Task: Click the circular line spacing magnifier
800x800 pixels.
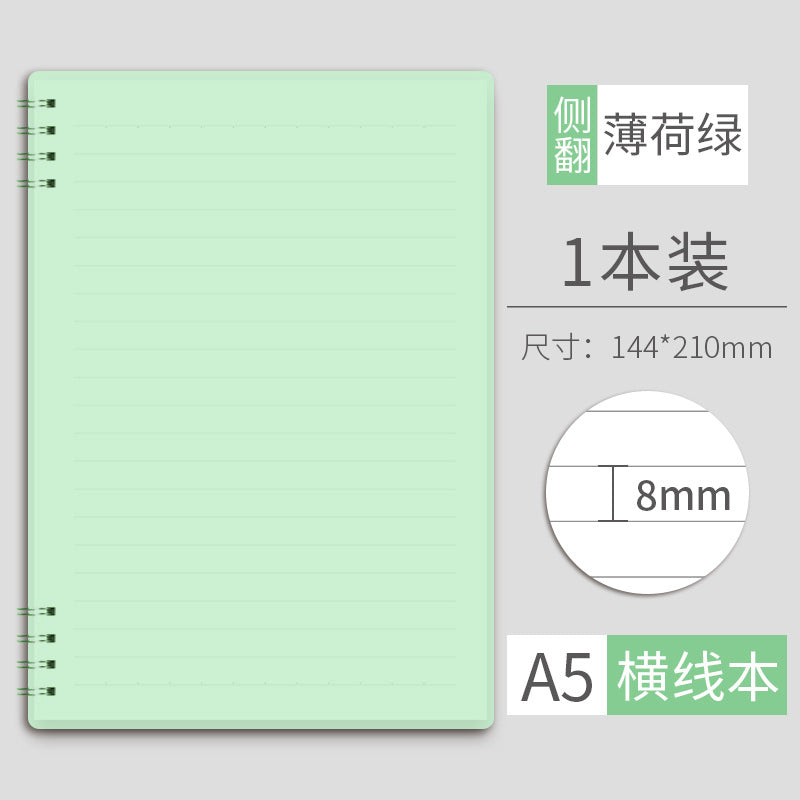Action: 647,492
